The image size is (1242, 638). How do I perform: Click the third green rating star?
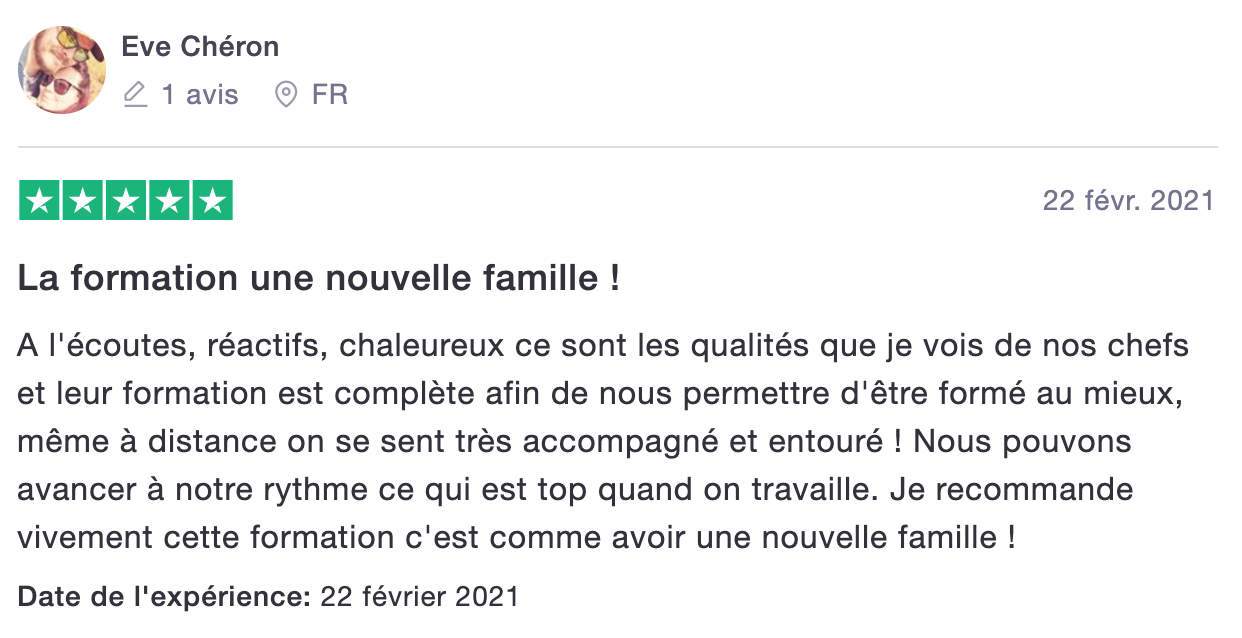126,200
